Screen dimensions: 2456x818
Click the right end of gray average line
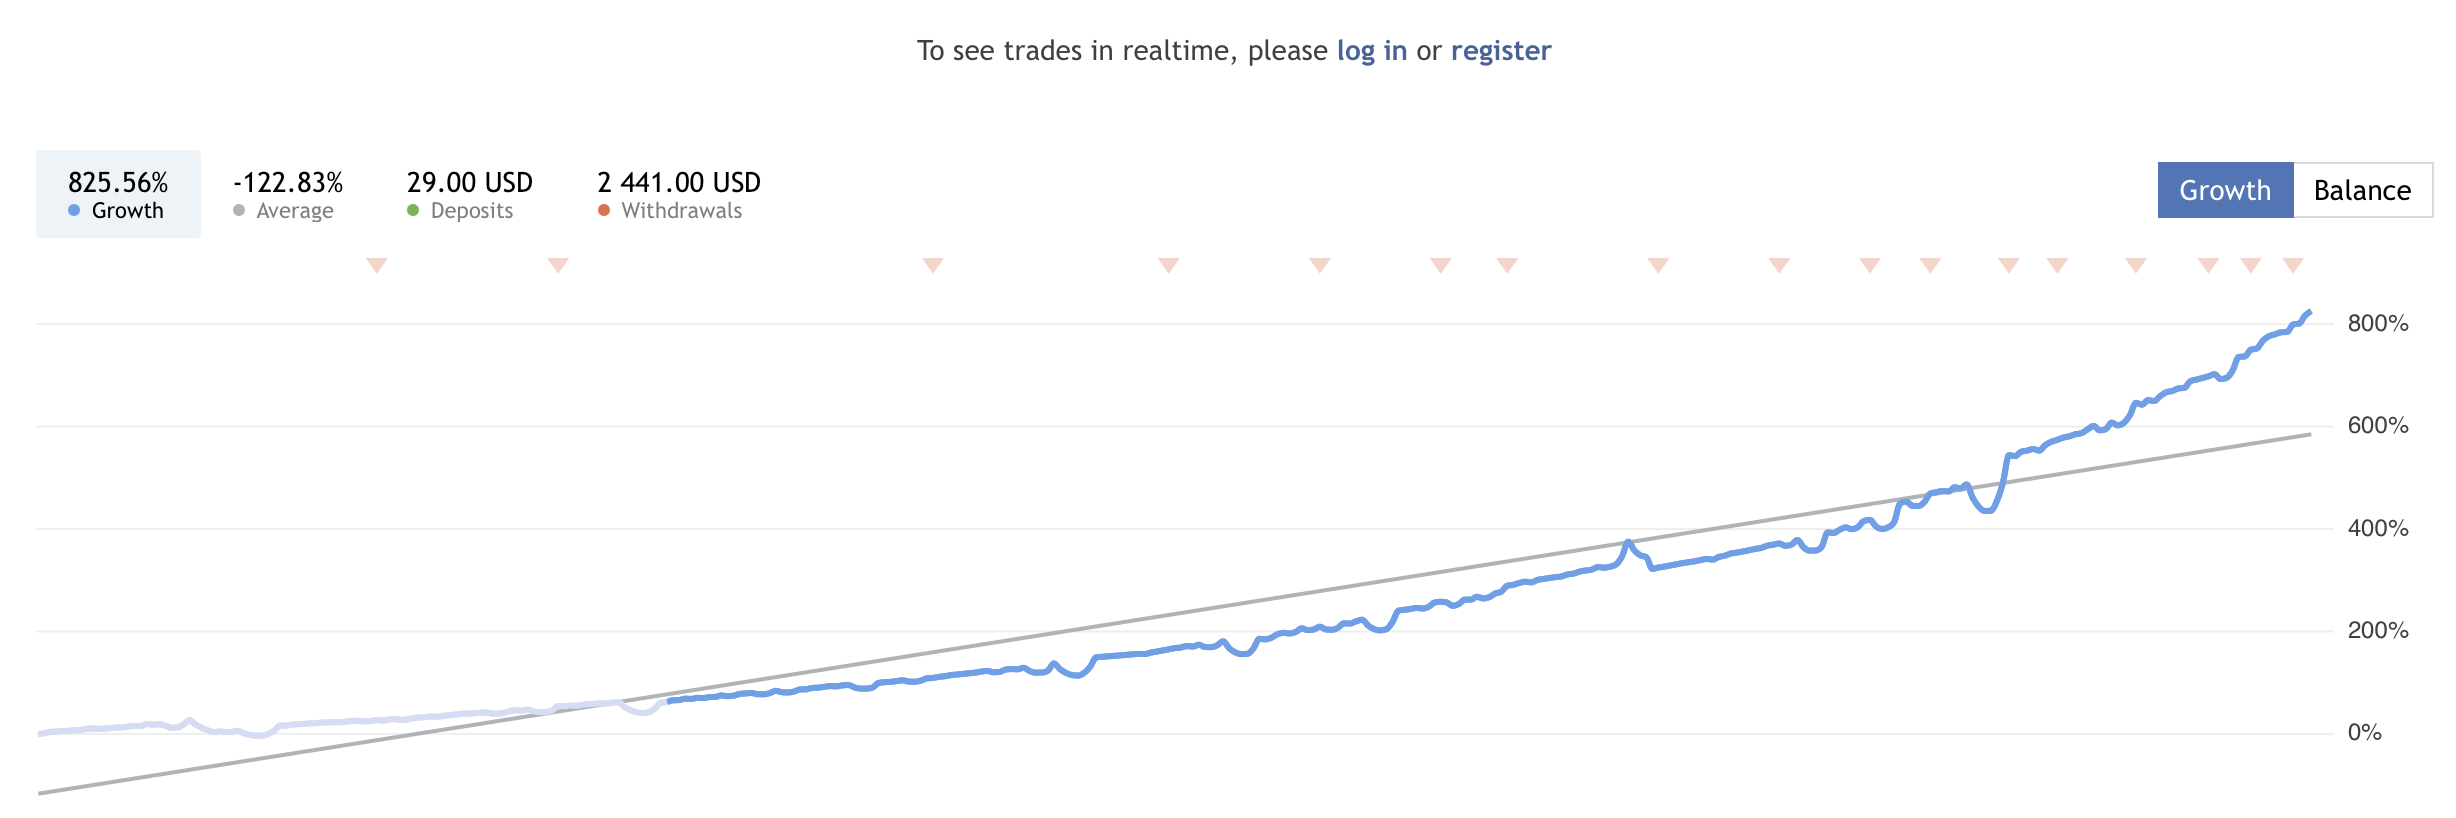(2309, 434)
